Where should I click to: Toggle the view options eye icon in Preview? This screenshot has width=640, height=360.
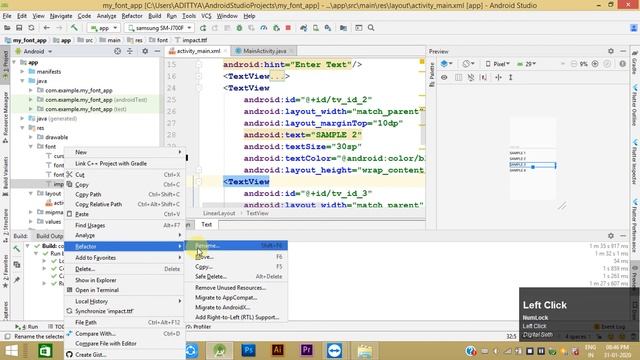(444, 77)
